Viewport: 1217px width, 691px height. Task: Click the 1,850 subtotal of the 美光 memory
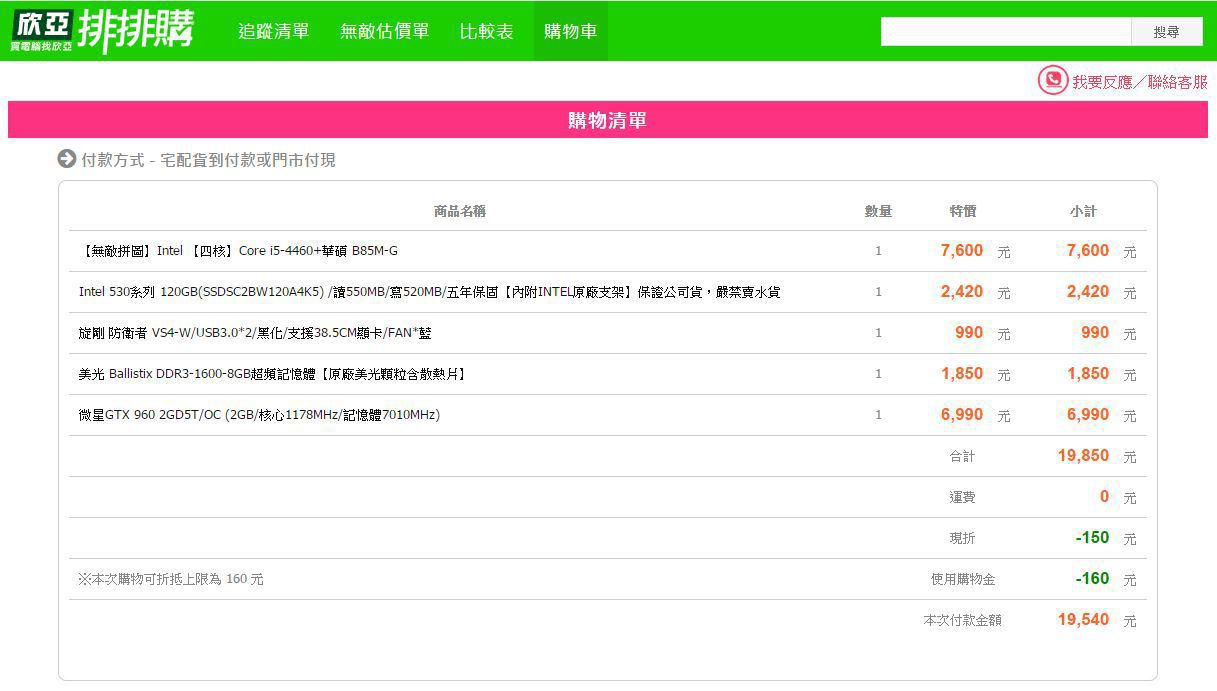click(x=1088, y=374)
